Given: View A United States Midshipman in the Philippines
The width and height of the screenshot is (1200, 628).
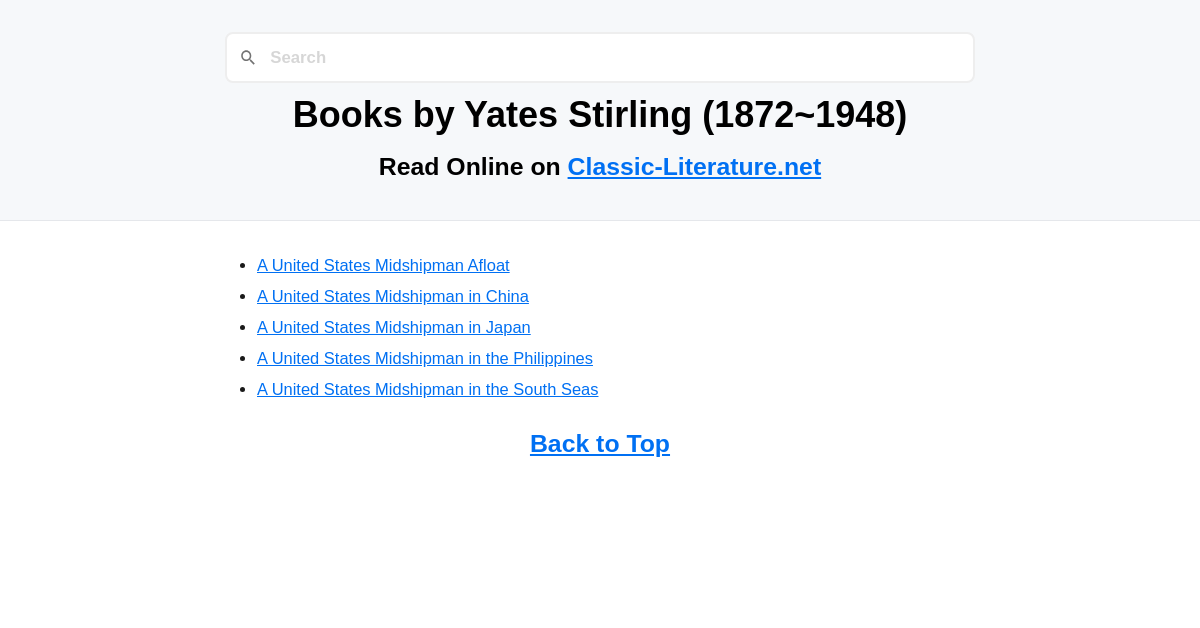Looking at the screenshot, I should coord(425,358).
